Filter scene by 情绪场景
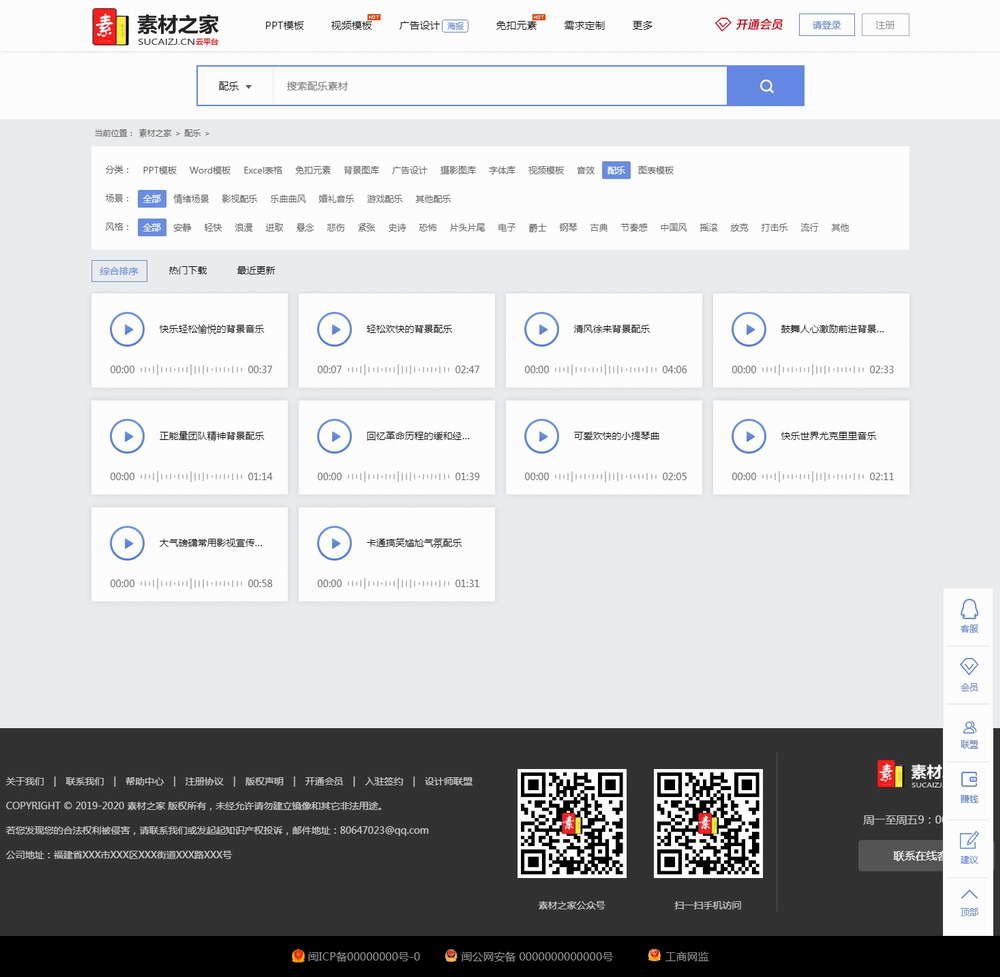Viewport: 1000px width, 977px height. 191,199
